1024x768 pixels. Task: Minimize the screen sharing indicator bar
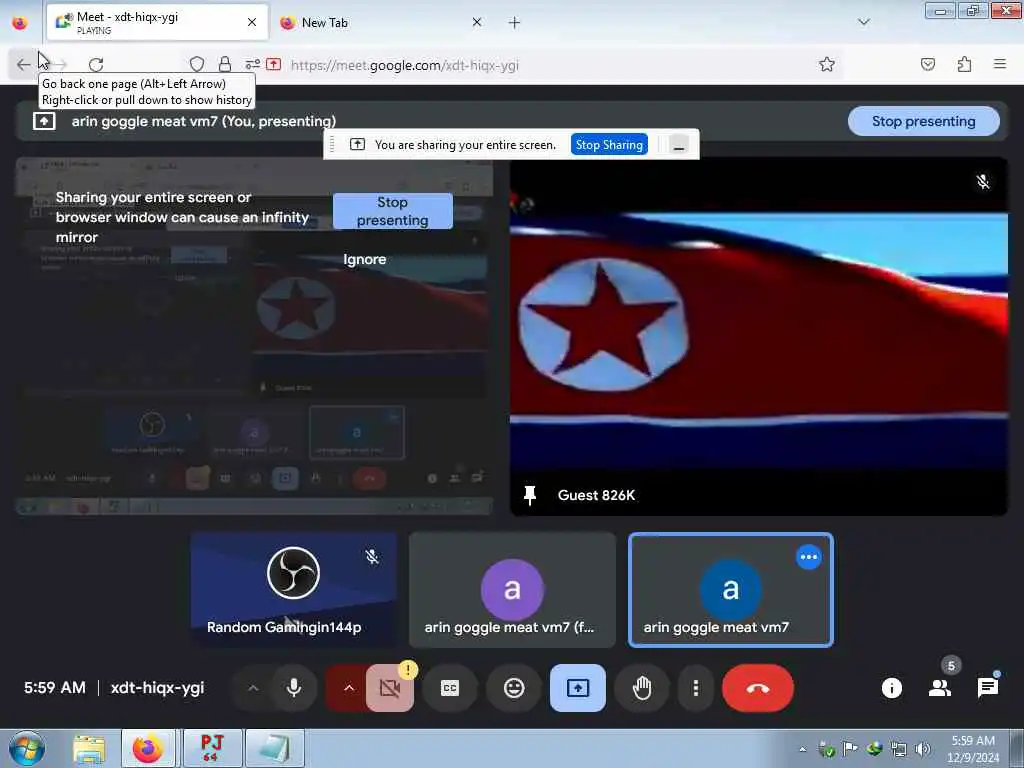pos(679,145)
